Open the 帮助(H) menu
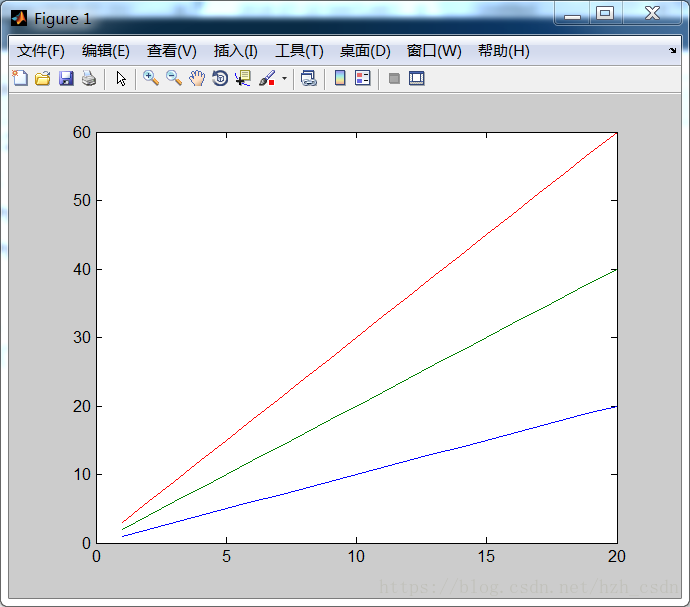Viewport: 690px width, 607px height. tap(504, 51)
